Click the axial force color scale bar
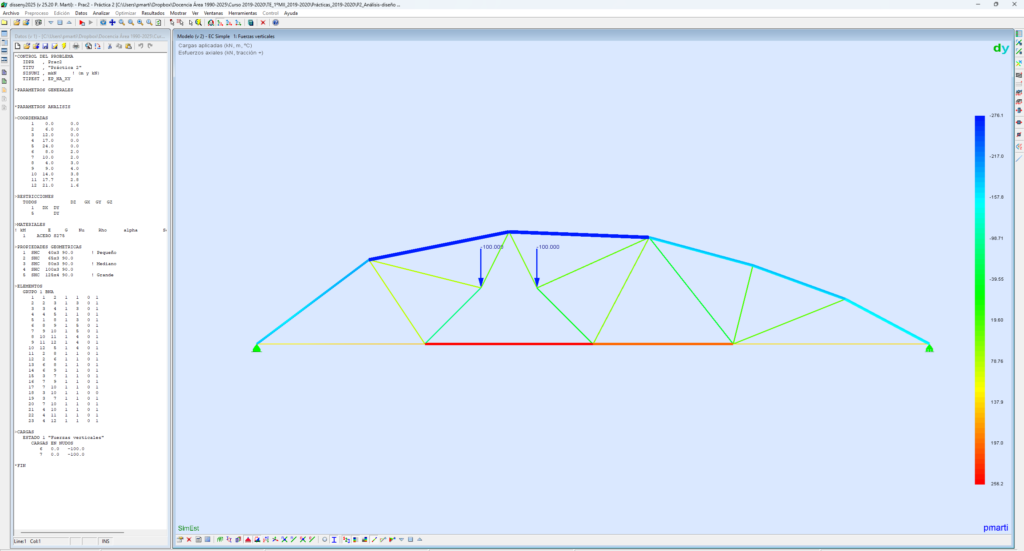Screen dimensions: 1024x551 [x=980, y=300]
